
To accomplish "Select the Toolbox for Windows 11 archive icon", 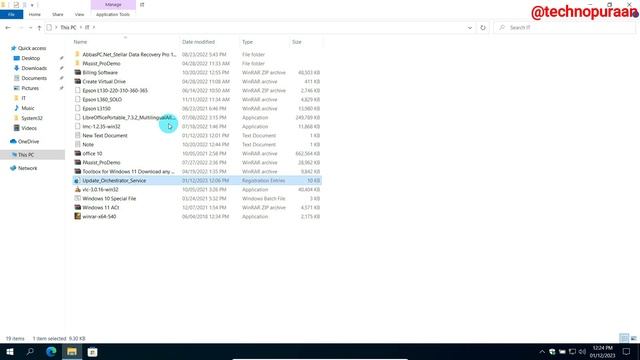I will coord(78,171).
